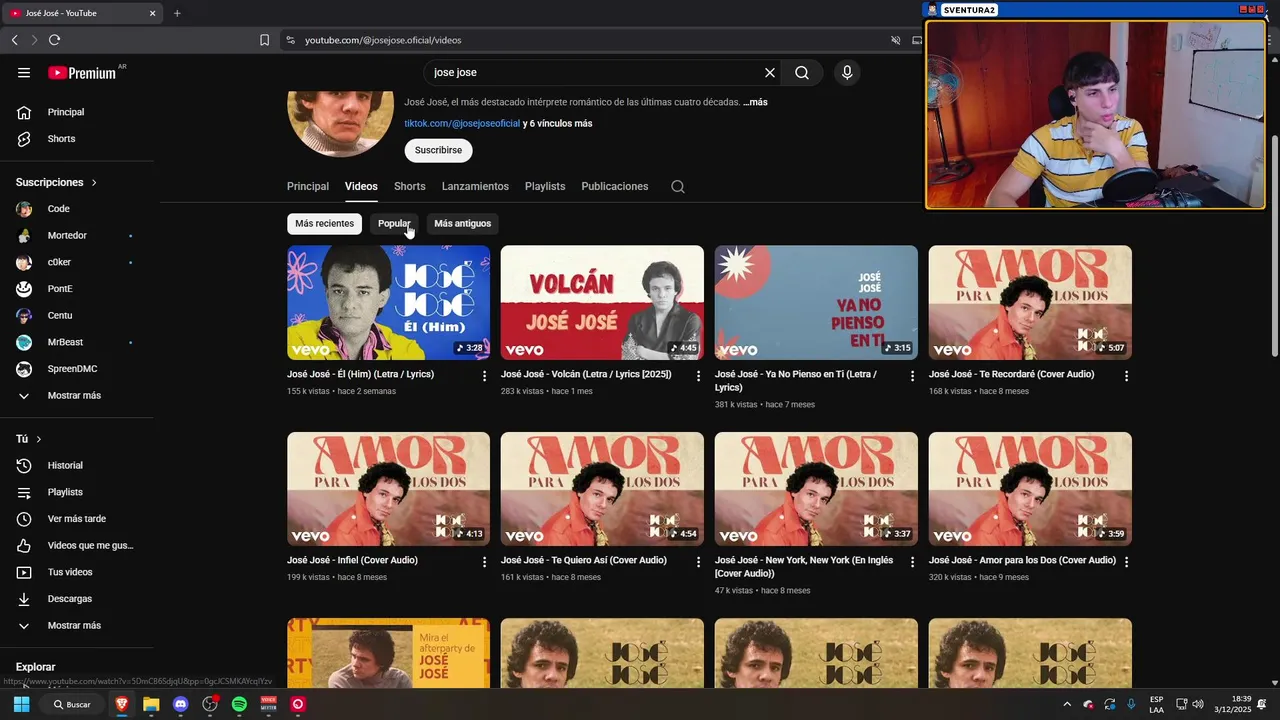Screen dimensions: 1280x720
Task: Submit search with magnifier icon
Action: 802,73
